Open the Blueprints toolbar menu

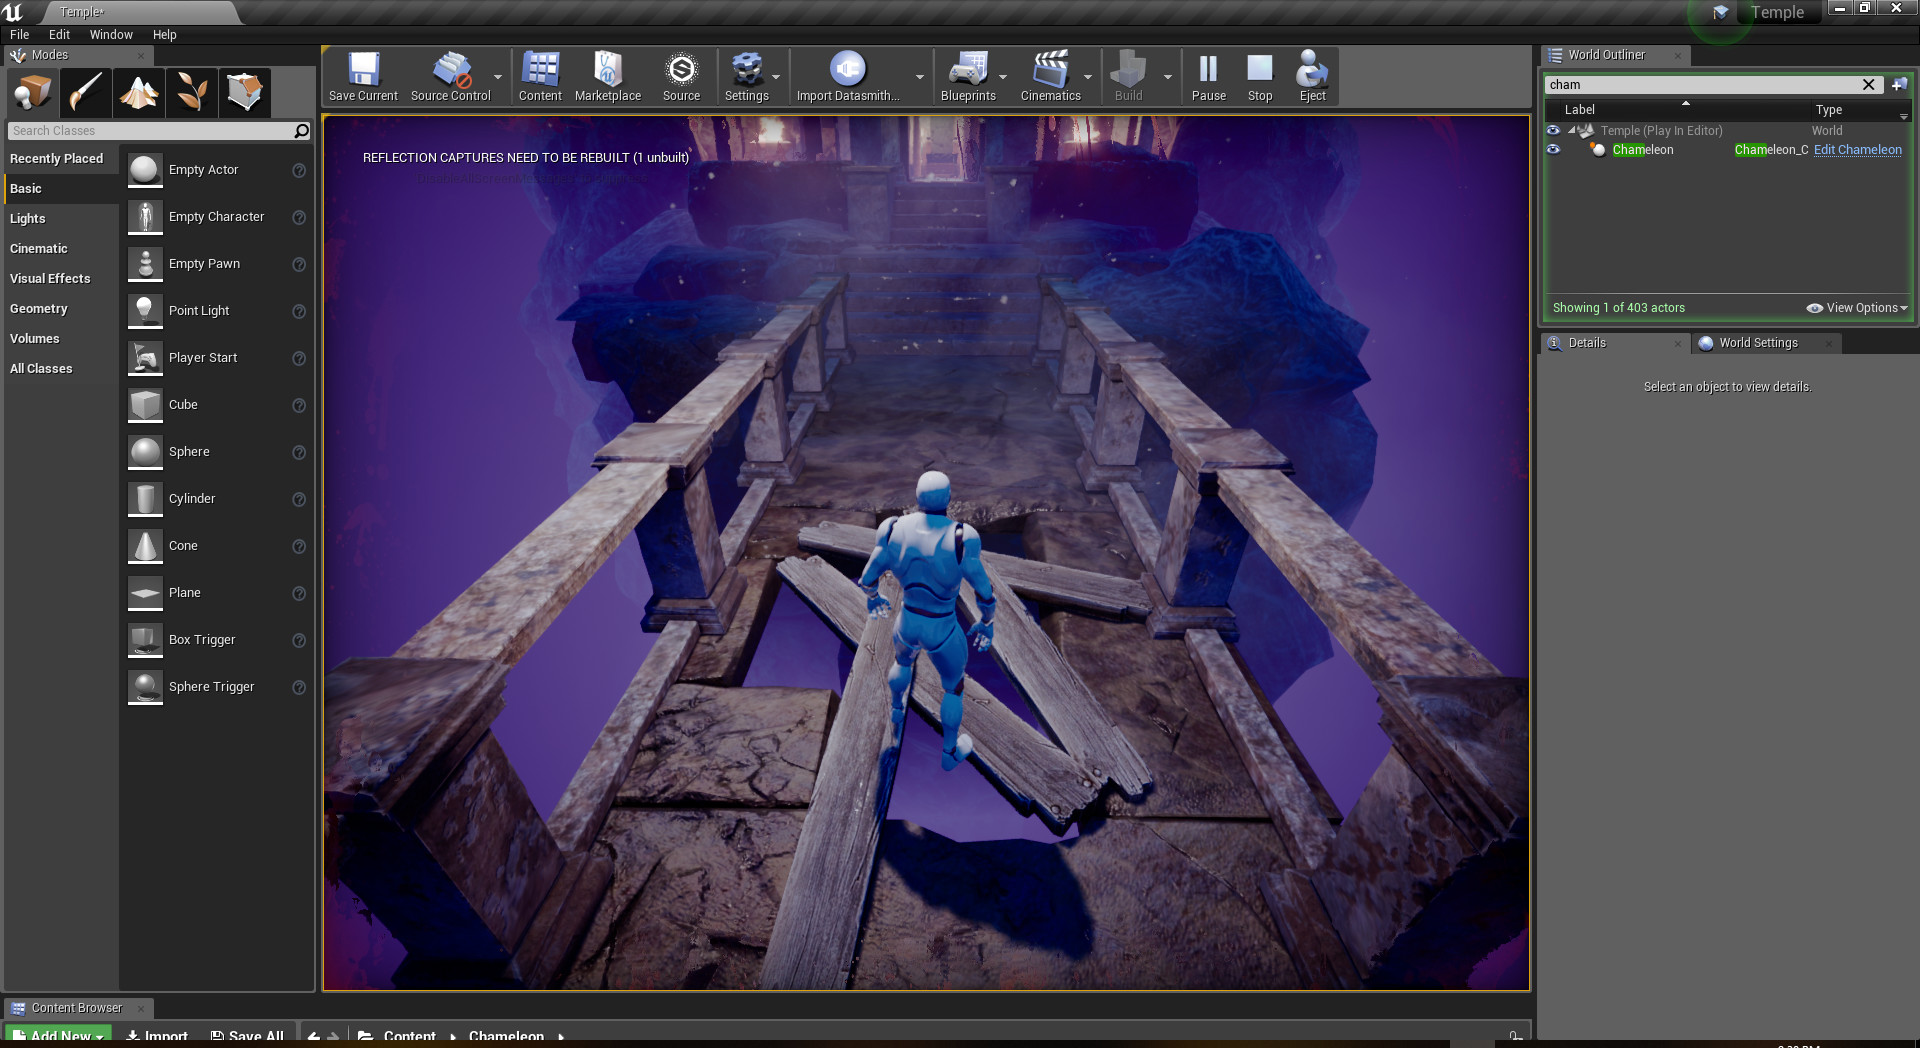(x=968, y=75)
